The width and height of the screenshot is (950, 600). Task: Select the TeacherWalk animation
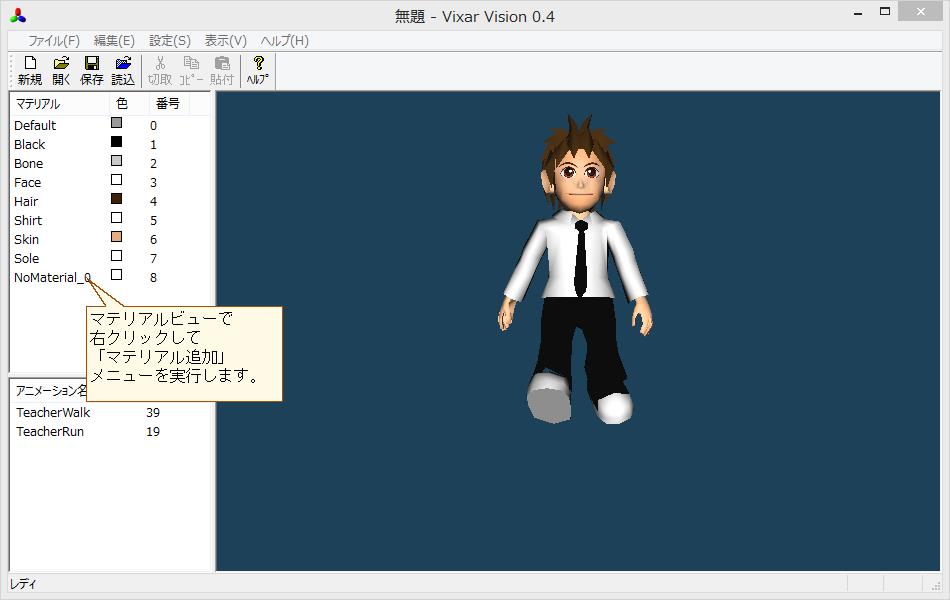53,412
